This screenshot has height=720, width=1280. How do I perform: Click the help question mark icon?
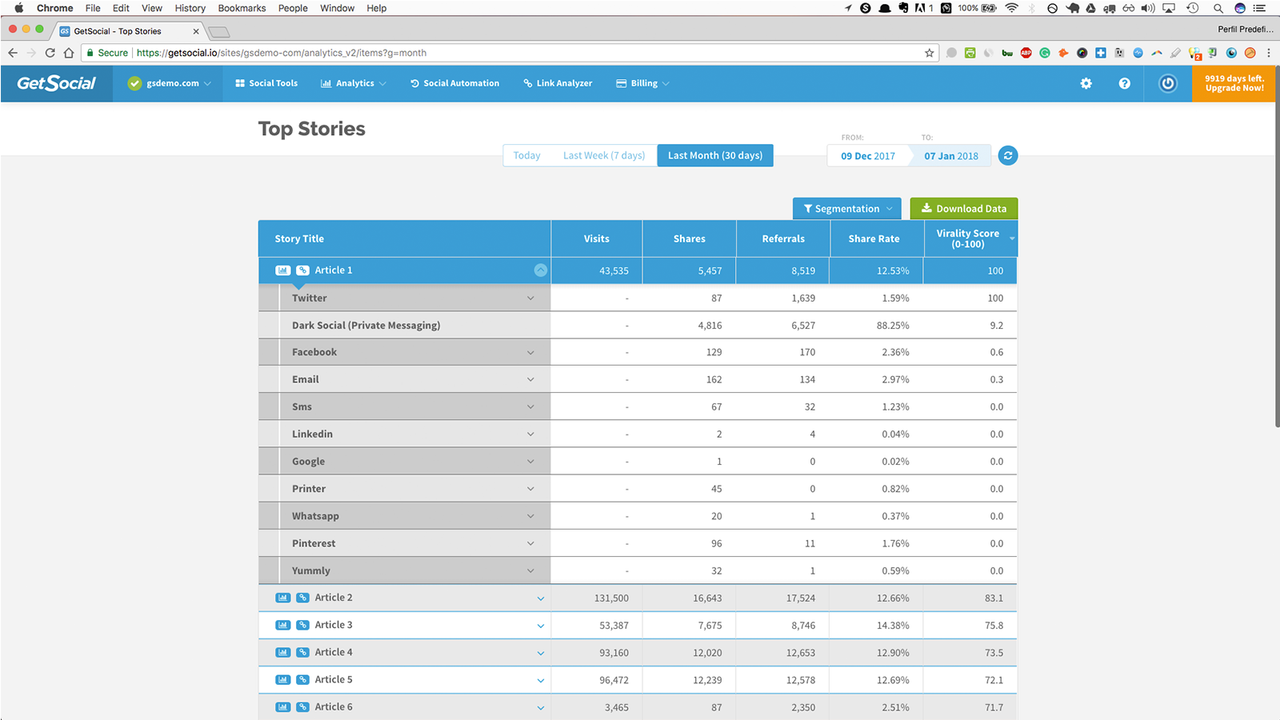1125,83
